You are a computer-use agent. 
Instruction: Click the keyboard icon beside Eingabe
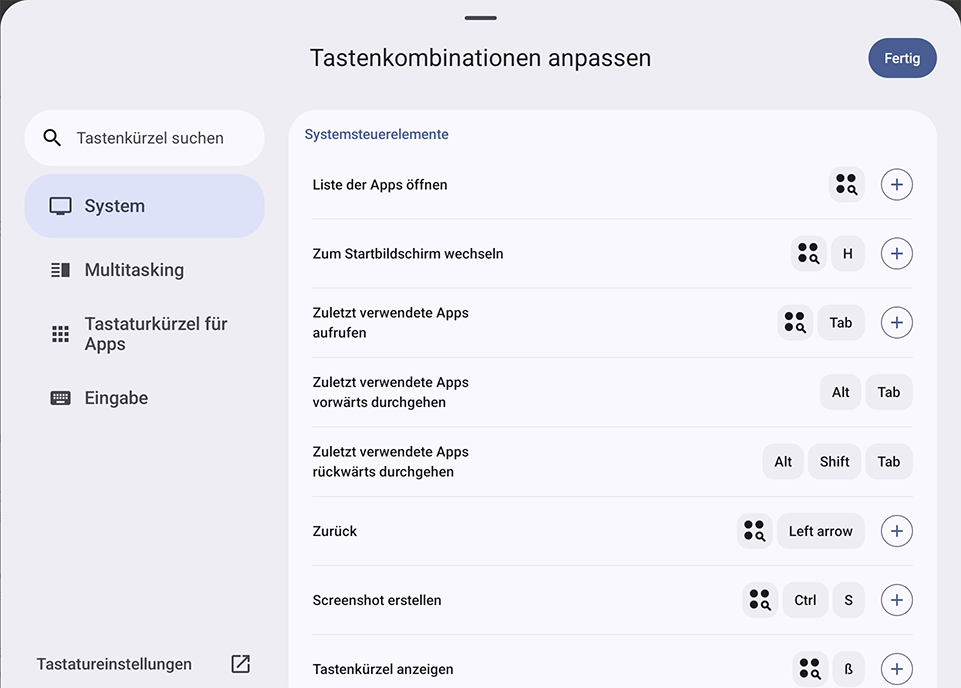(x=61, y=397)
